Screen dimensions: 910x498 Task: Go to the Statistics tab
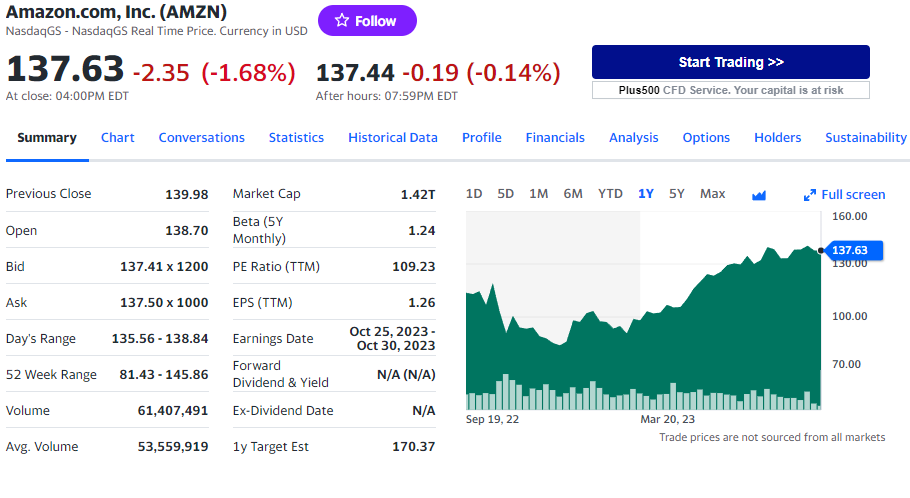pyautogui.click(x=296, y=138)
